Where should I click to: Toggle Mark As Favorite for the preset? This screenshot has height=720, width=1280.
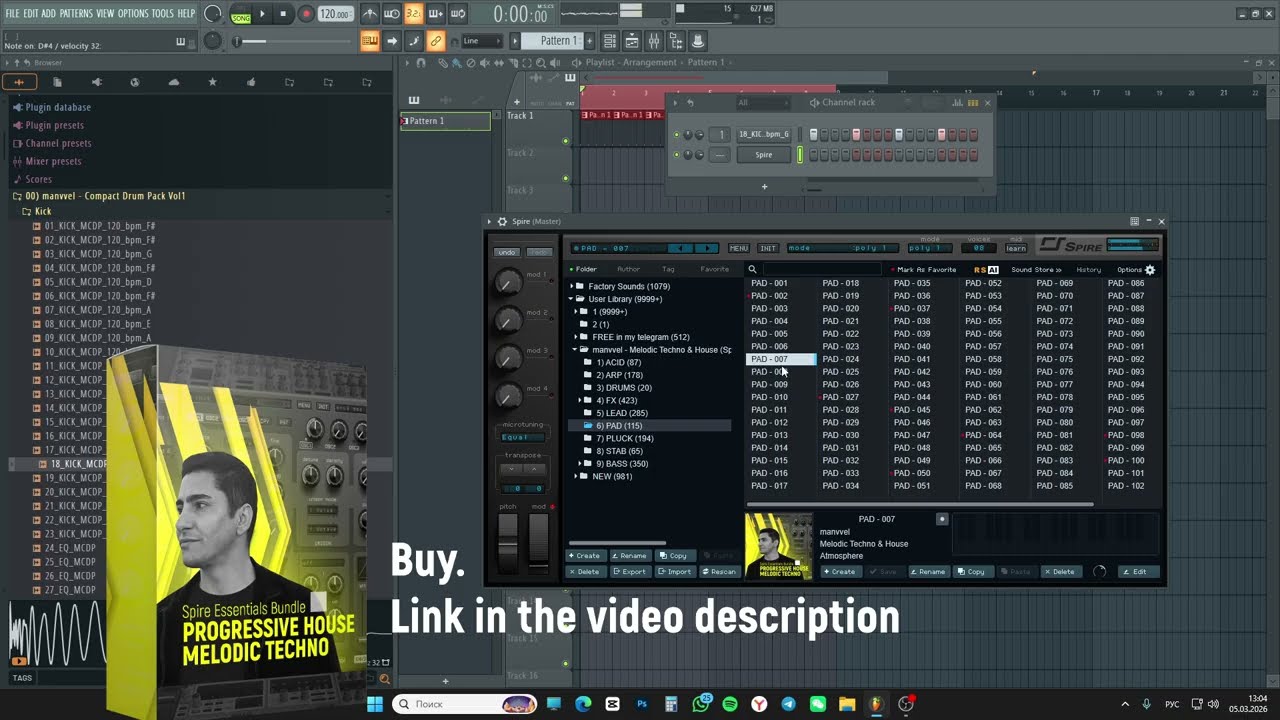pos(924,269)
